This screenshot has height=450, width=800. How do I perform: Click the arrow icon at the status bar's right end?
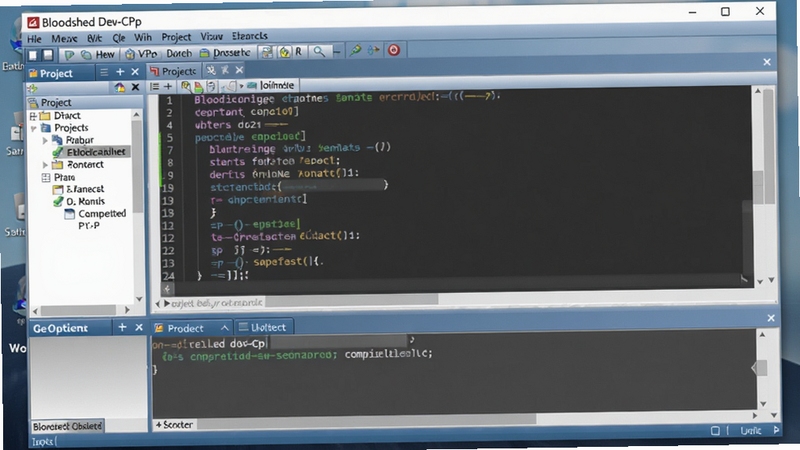776,430
